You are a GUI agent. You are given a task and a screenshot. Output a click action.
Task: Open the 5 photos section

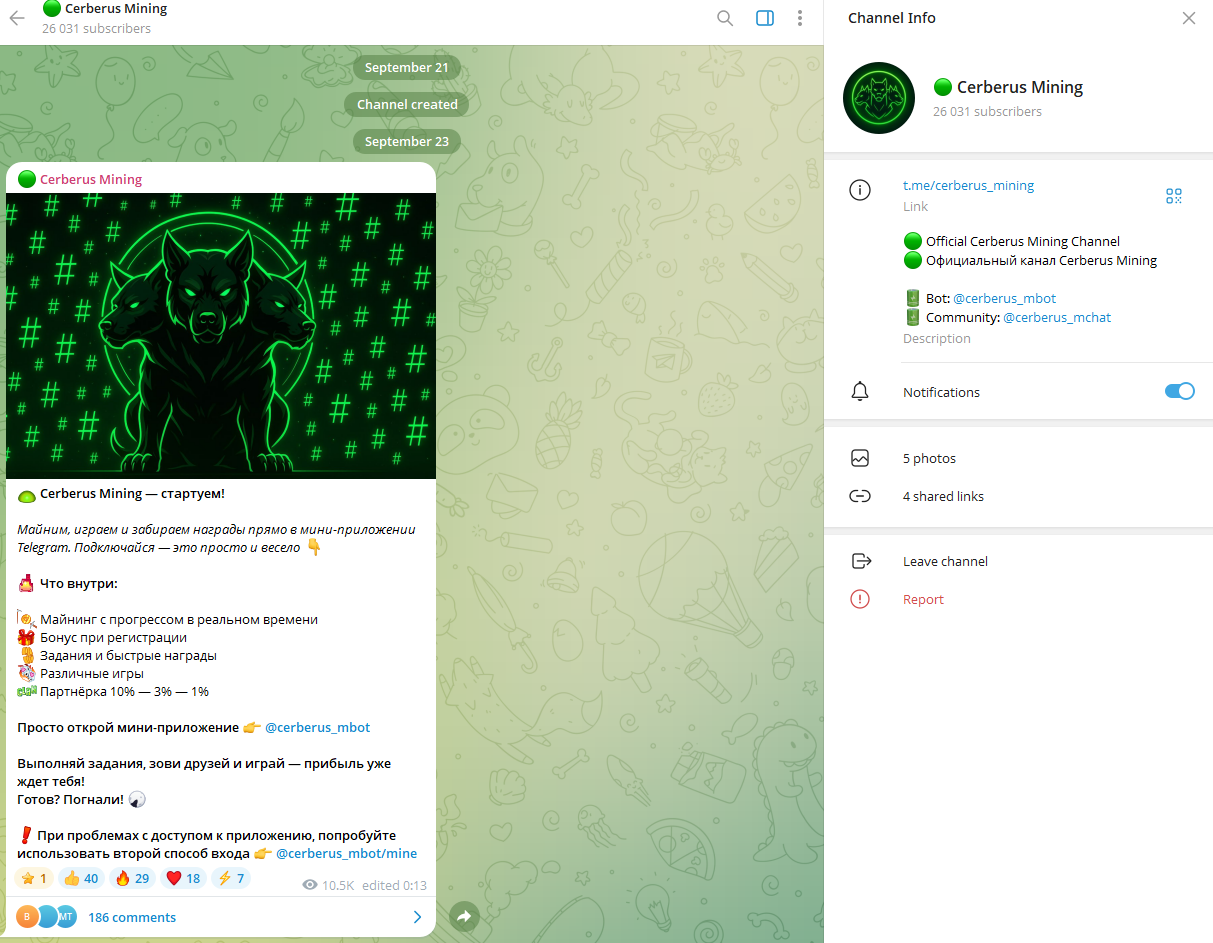929,458
